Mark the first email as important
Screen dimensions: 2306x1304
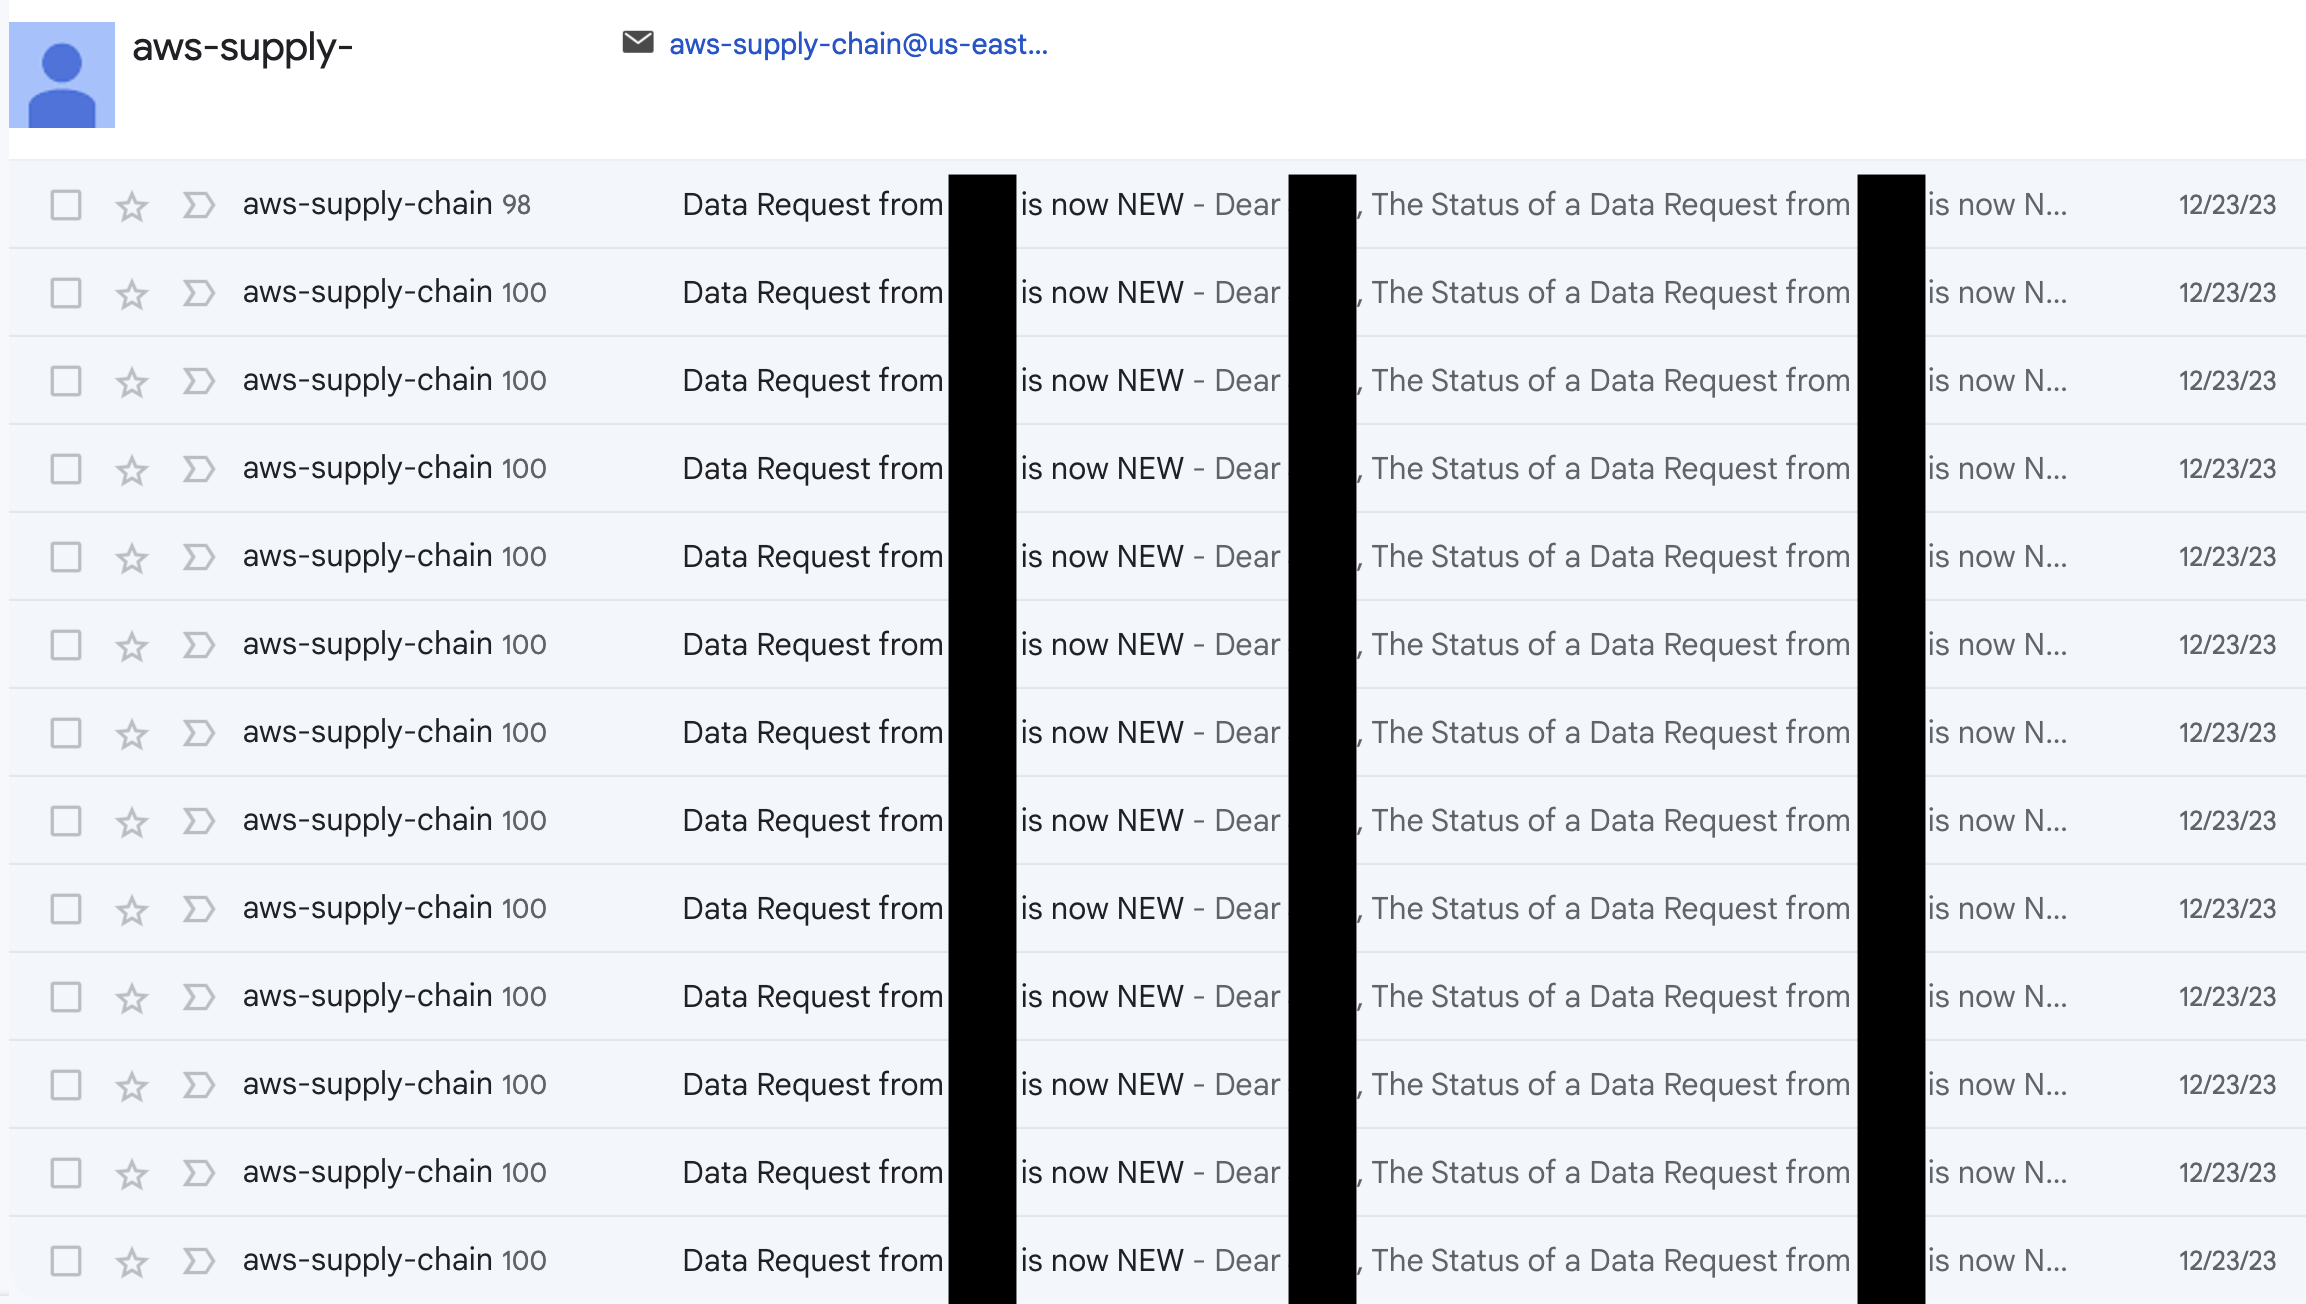coord(197,205)
